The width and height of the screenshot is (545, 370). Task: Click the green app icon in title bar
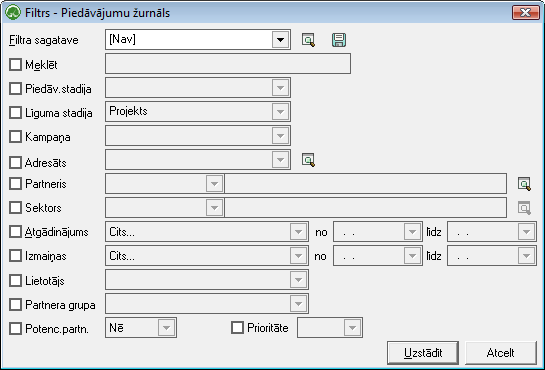coord(13,13)
